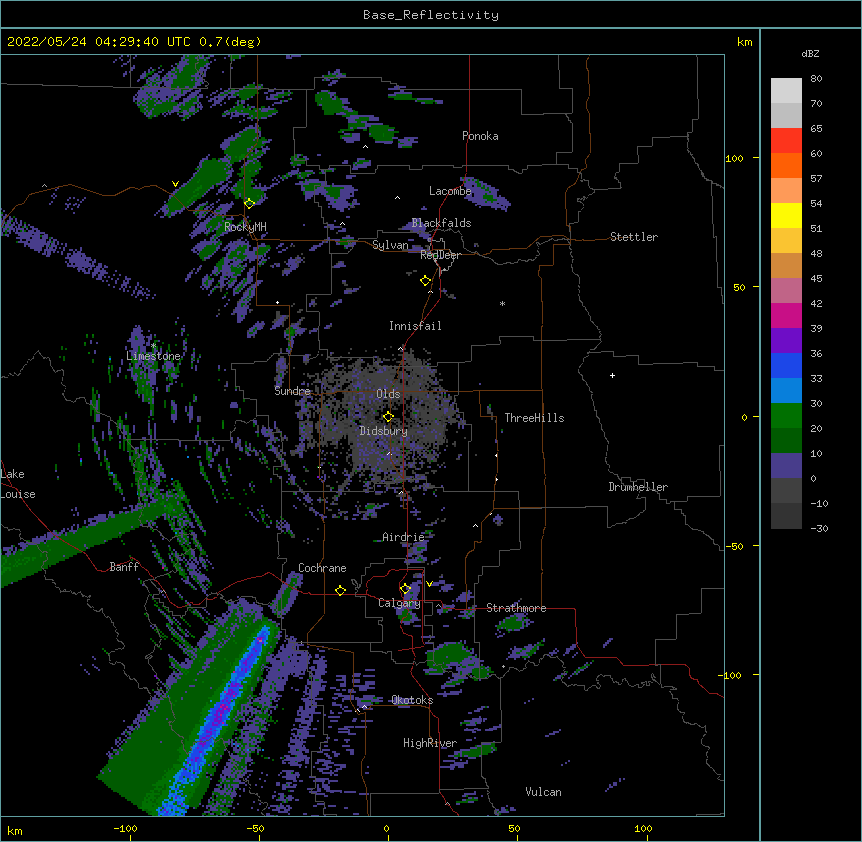Click the 50 tick label on horizontal axis
Viewport: 862px width, 842px height.
point(514,828)
